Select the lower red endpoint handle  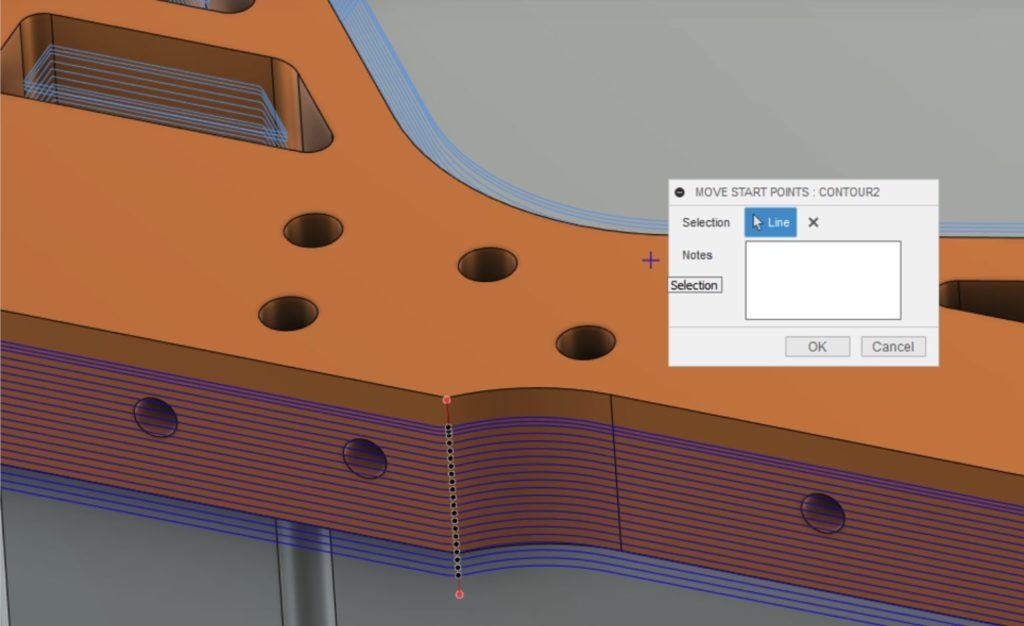click(459, 595)
